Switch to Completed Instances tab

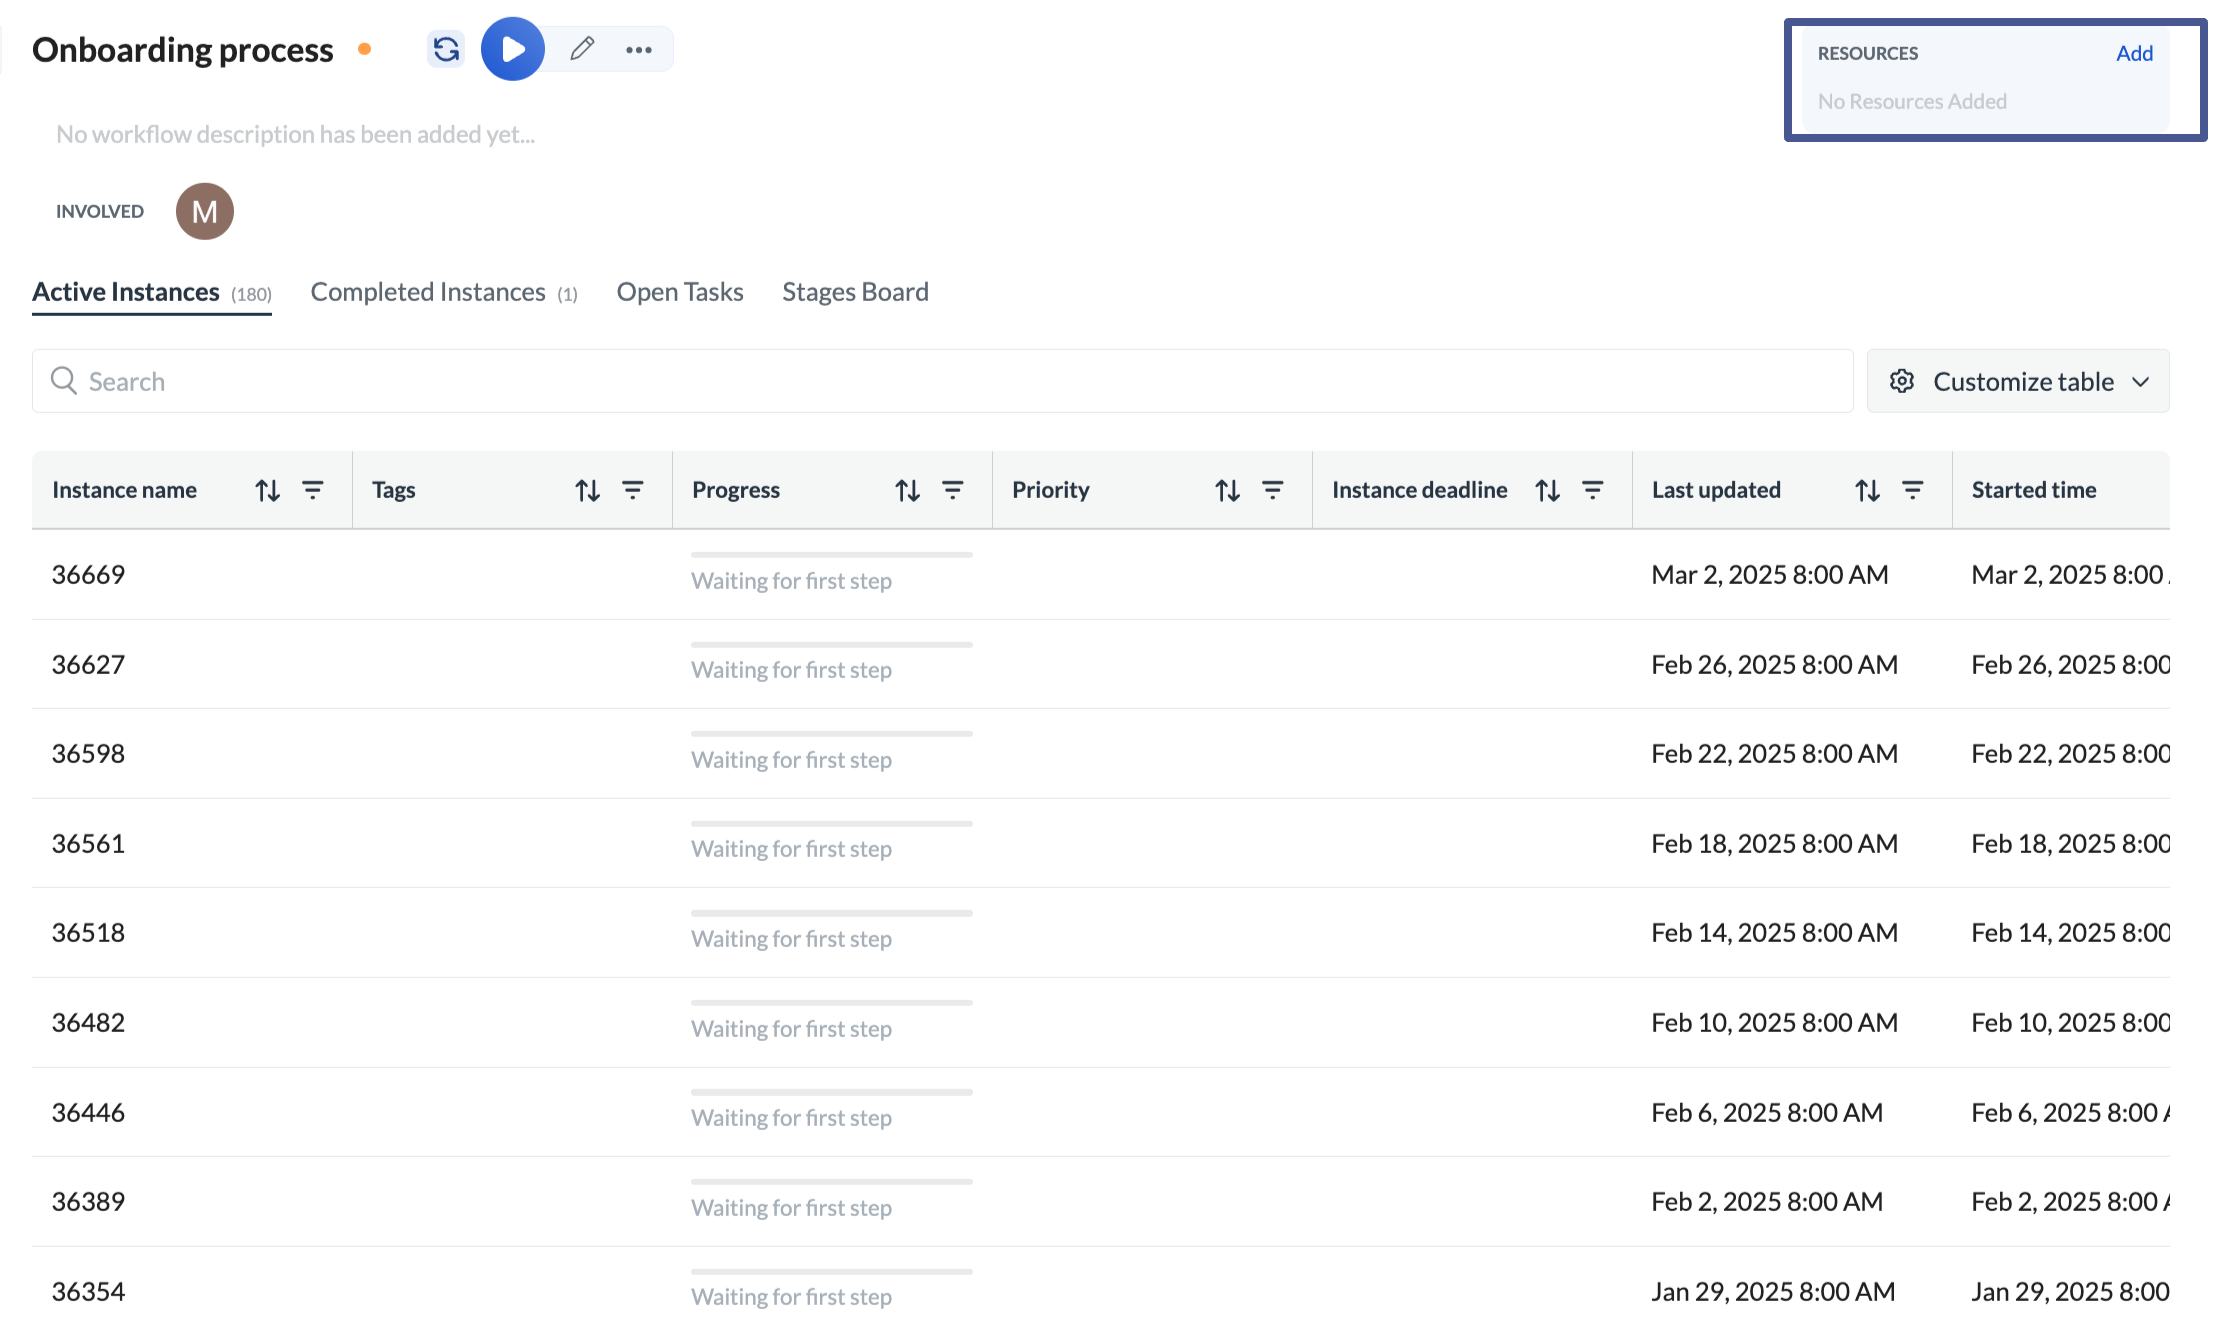coord(444,292)
